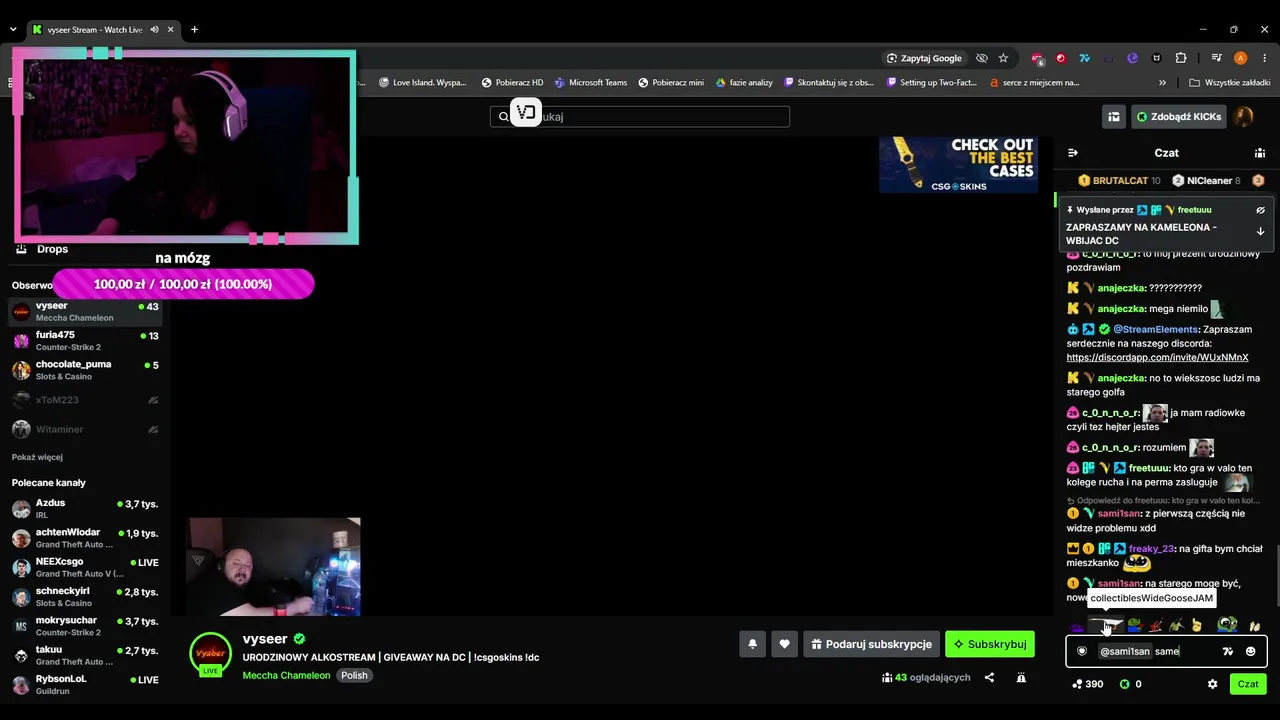This screenshot has height=720, width=1280.
Task: Select the Polish language tag
Action: click(354, 675)
